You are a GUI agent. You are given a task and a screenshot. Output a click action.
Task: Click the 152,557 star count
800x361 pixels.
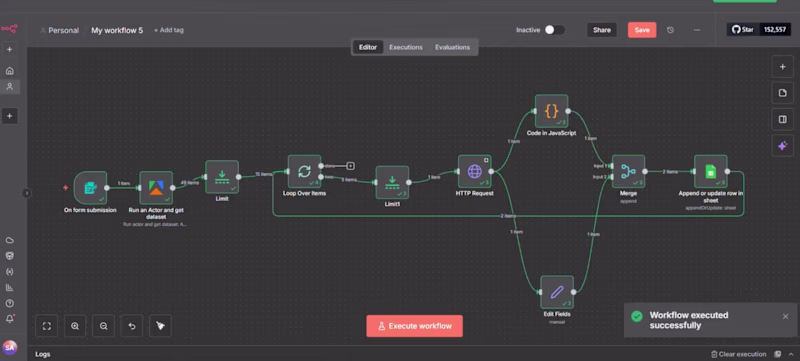pyautogui.click(x=775, y=30)
